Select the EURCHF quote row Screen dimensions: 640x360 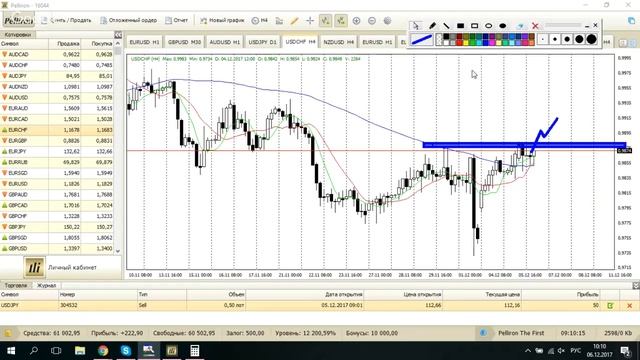point(57,130)
